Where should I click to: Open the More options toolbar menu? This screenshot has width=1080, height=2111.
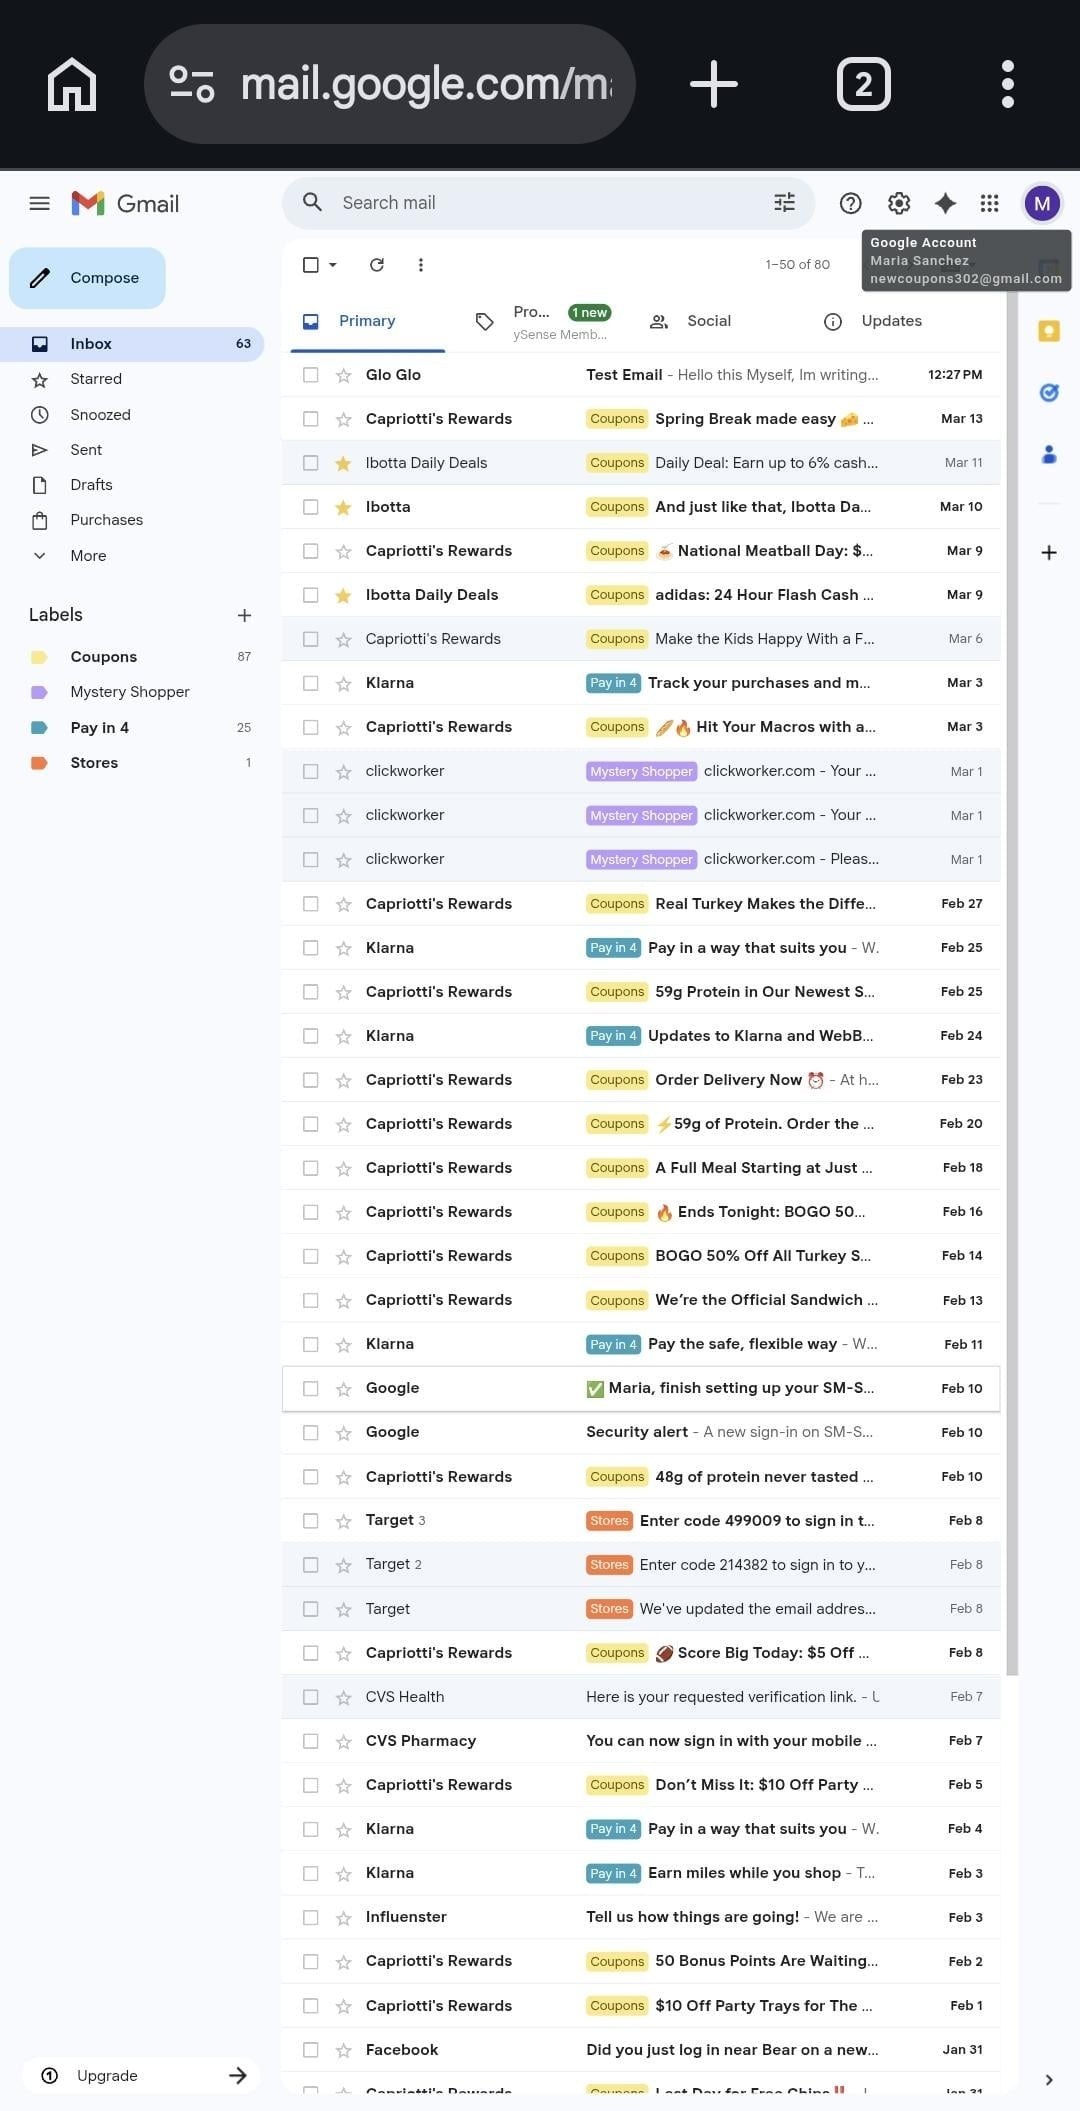pos(421,265)
